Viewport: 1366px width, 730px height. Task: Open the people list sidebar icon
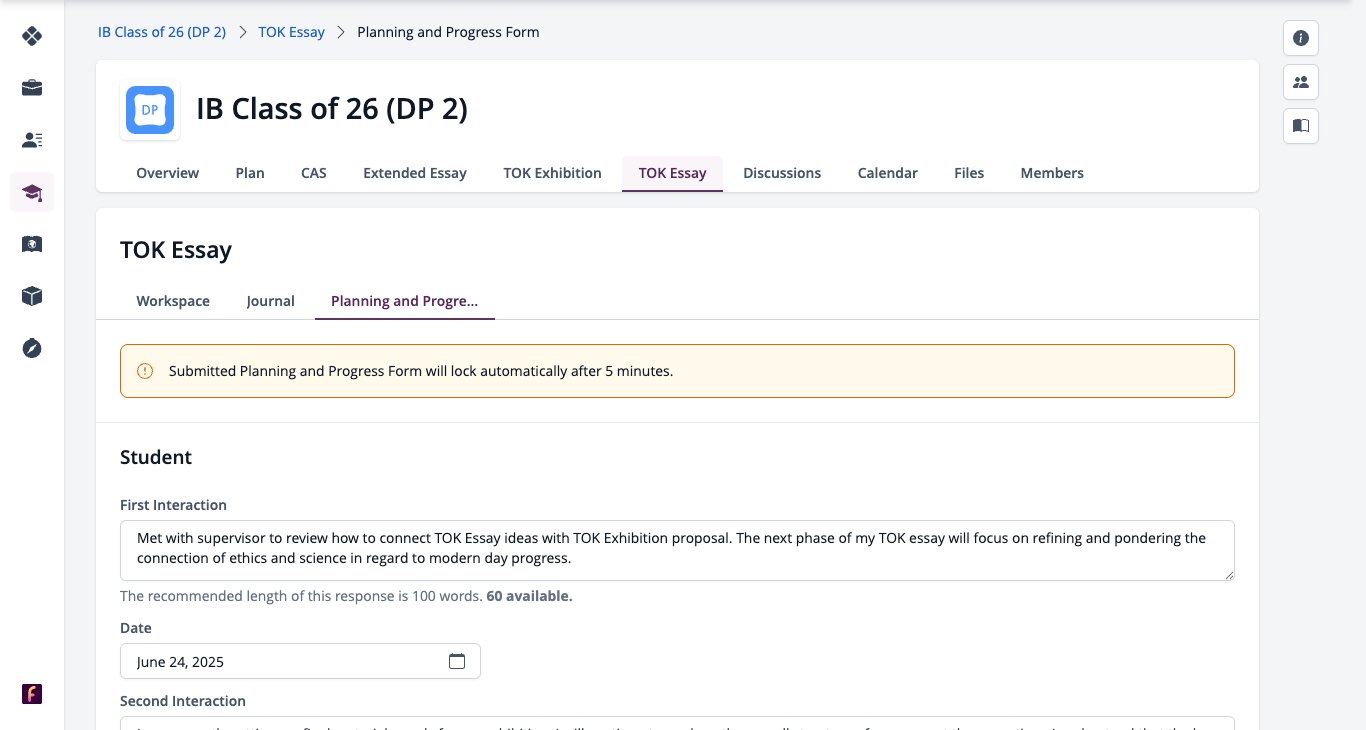pos(32,140)
